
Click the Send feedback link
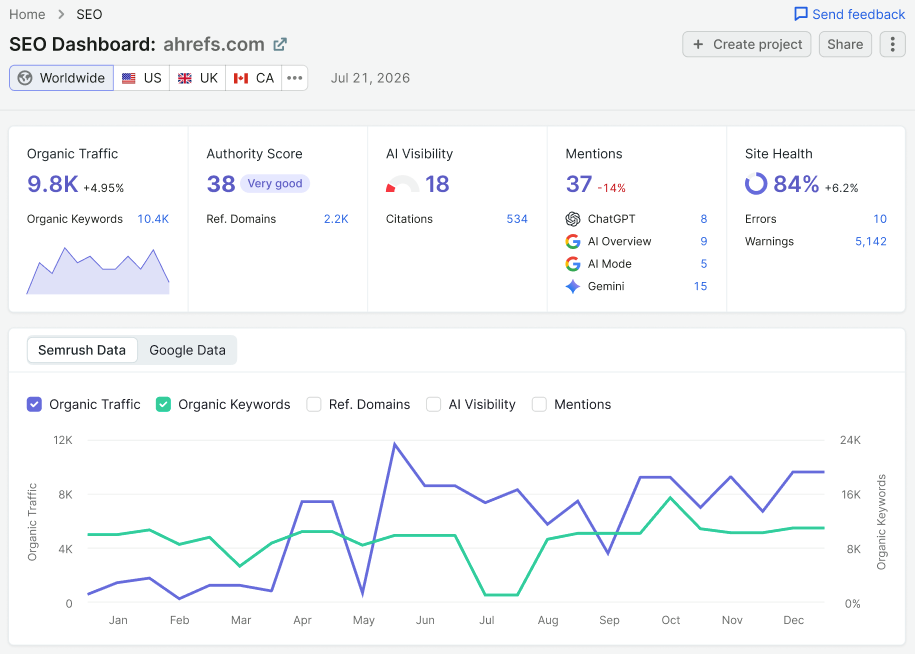(x=850, y=14)
